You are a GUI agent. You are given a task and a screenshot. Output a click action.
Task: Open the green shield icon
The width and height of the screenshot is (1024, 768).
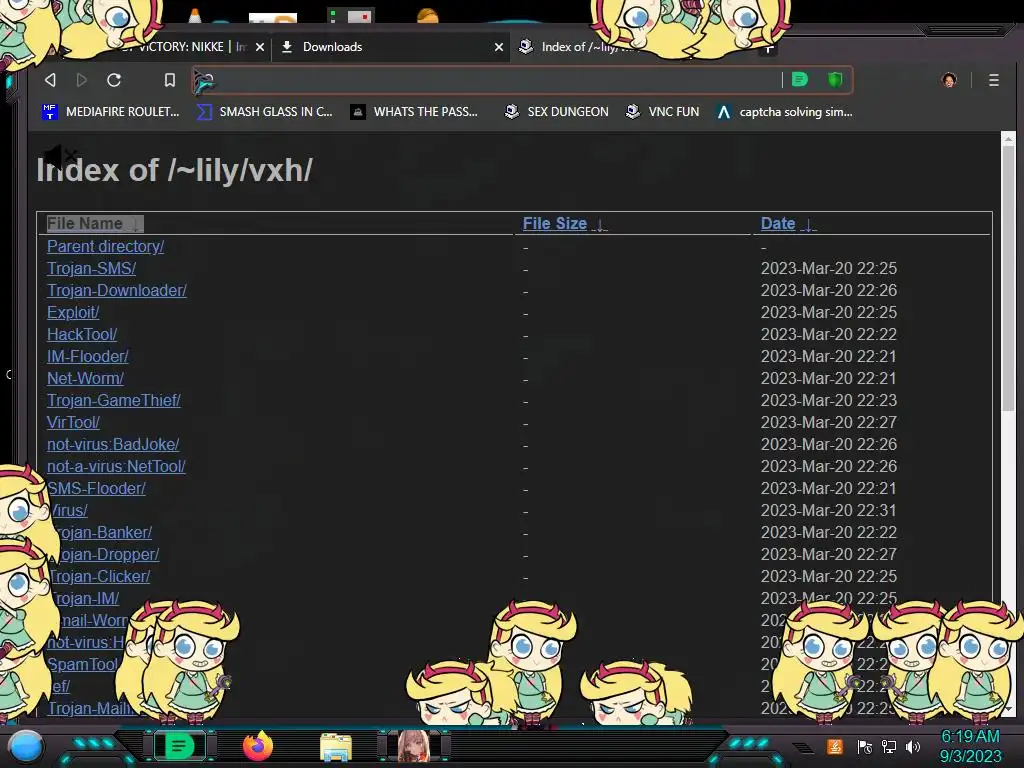(x=835, y=80)
